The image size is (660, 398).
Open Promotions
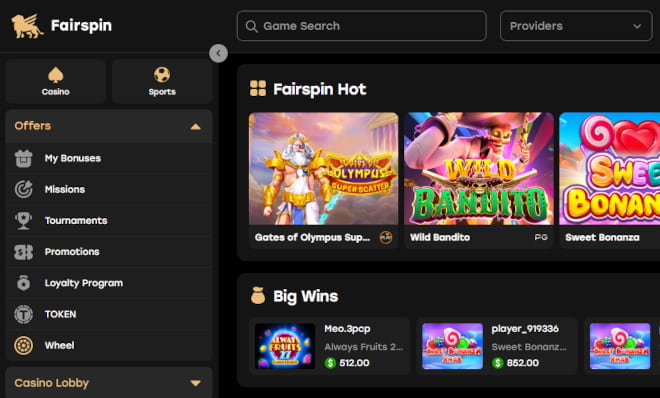(109, 252)
